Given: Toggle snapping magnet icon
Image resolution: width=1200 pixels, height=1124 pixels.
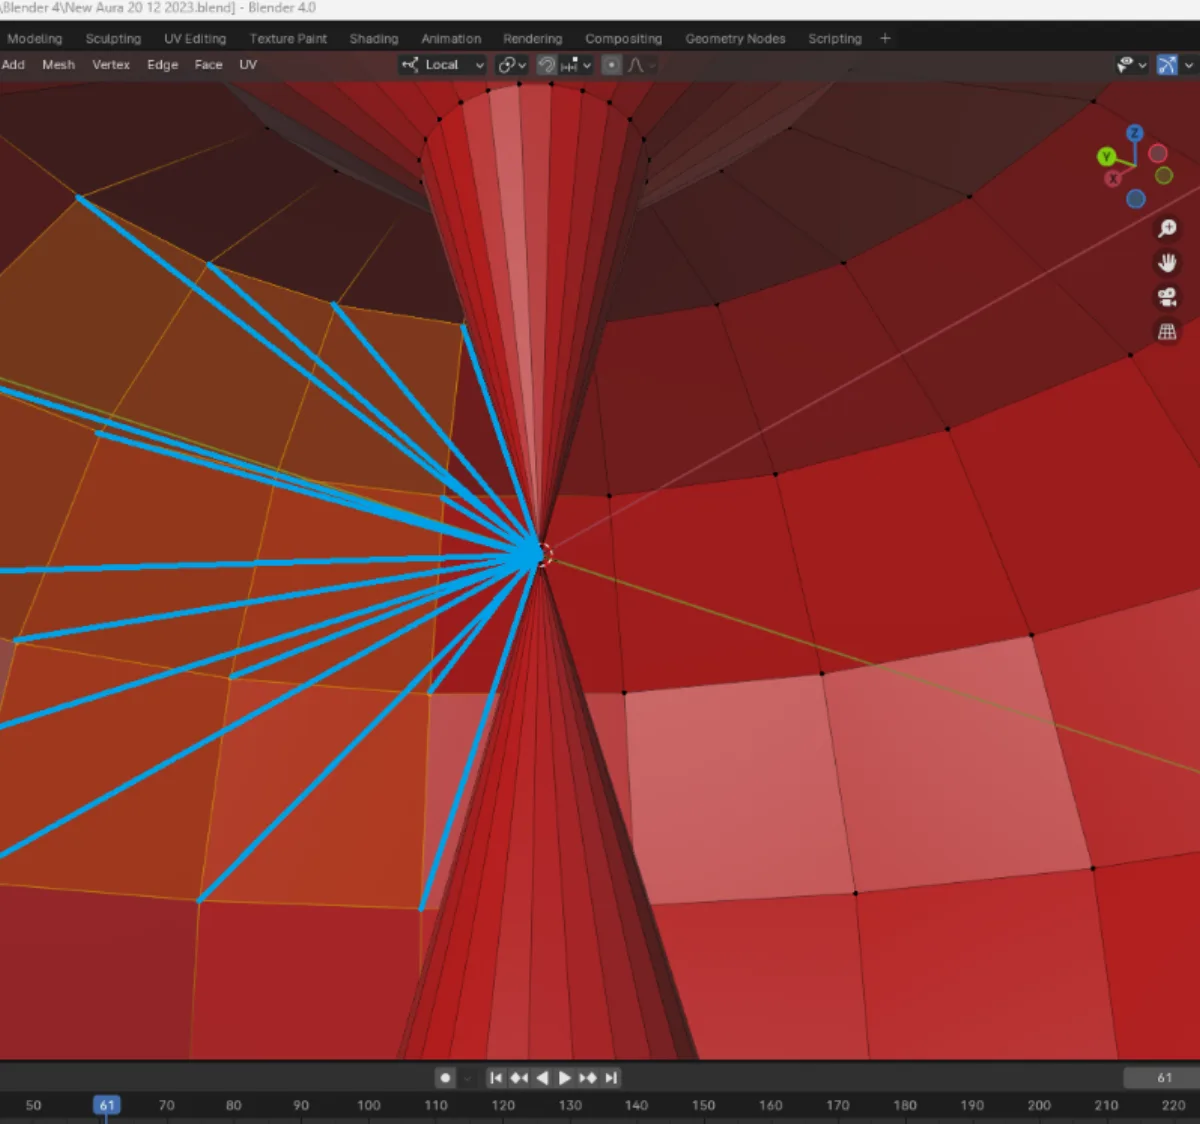Looking at the screenshot, I should point(547,65).
